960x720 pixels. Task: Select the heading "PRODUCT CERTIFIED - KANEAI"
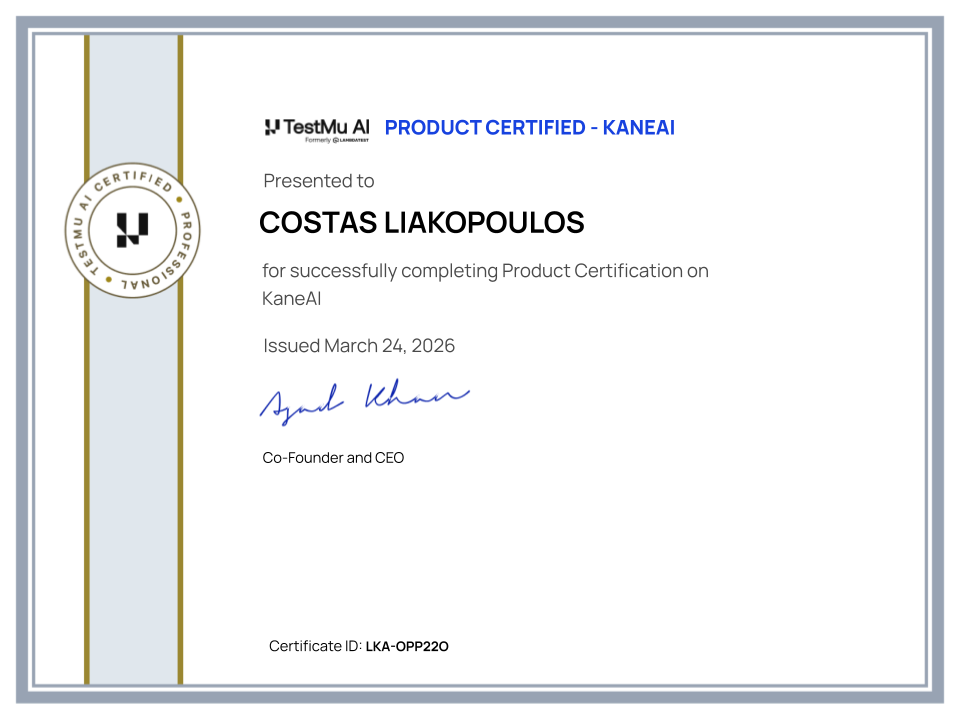click(x=530, y=127)
